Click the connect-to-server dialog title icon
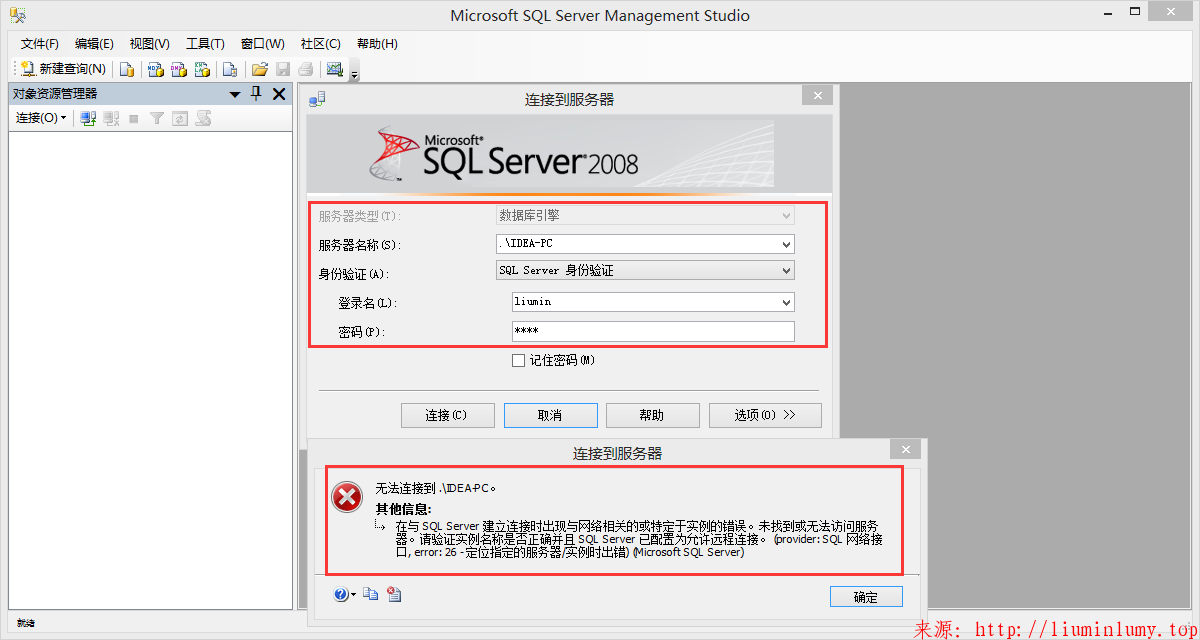Image resolution: width=1200 pixels, height=640 pixels. click(x=317, y=99)
